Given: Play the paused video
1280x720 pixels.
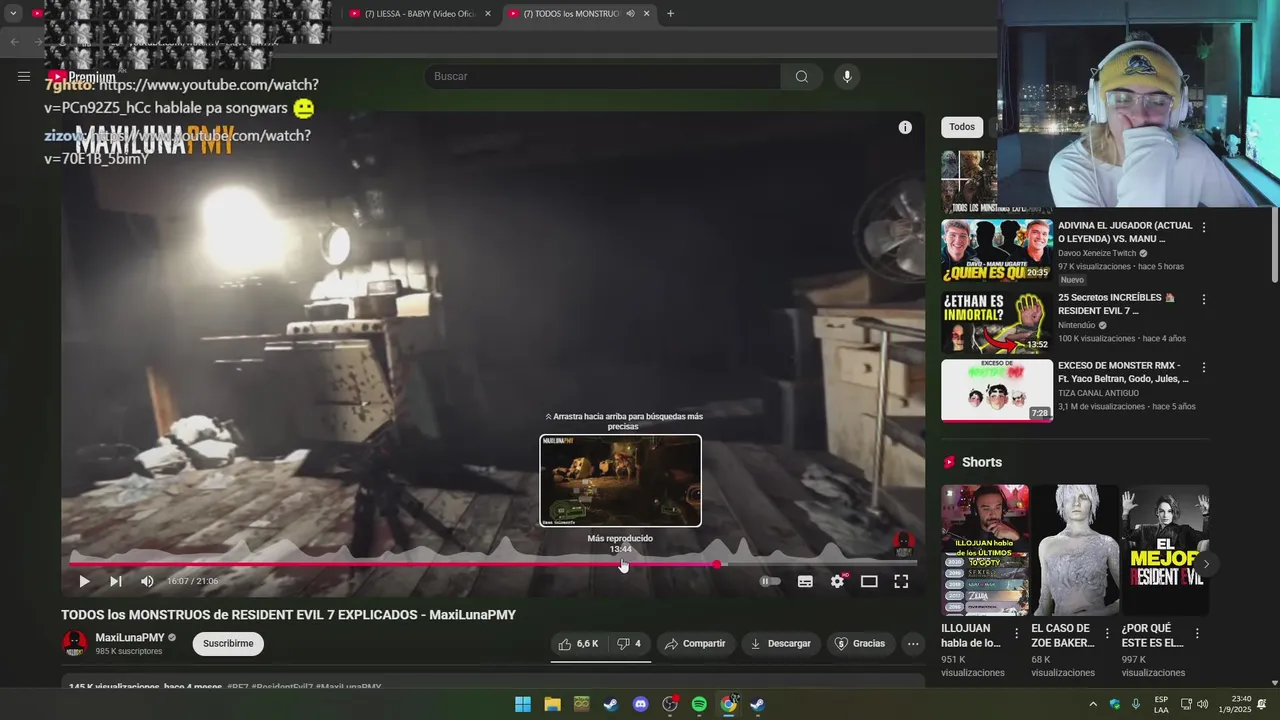Looking at the screenshot, I should pyautogui.click(x=84, y=581).
